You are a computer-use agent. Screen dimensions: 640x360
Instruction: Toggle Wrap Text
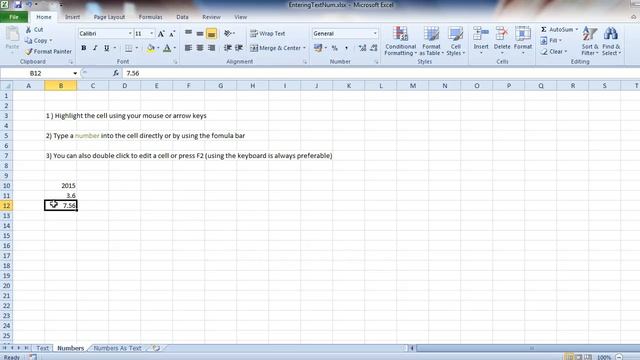[x=268, y=33]
